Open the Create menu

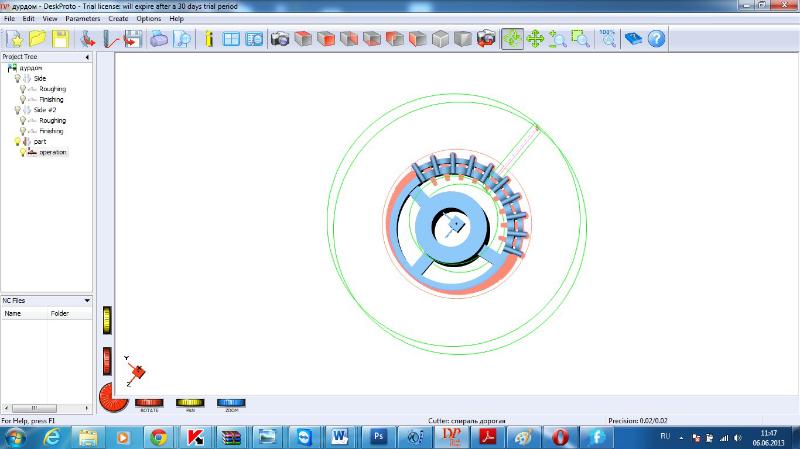118,19
